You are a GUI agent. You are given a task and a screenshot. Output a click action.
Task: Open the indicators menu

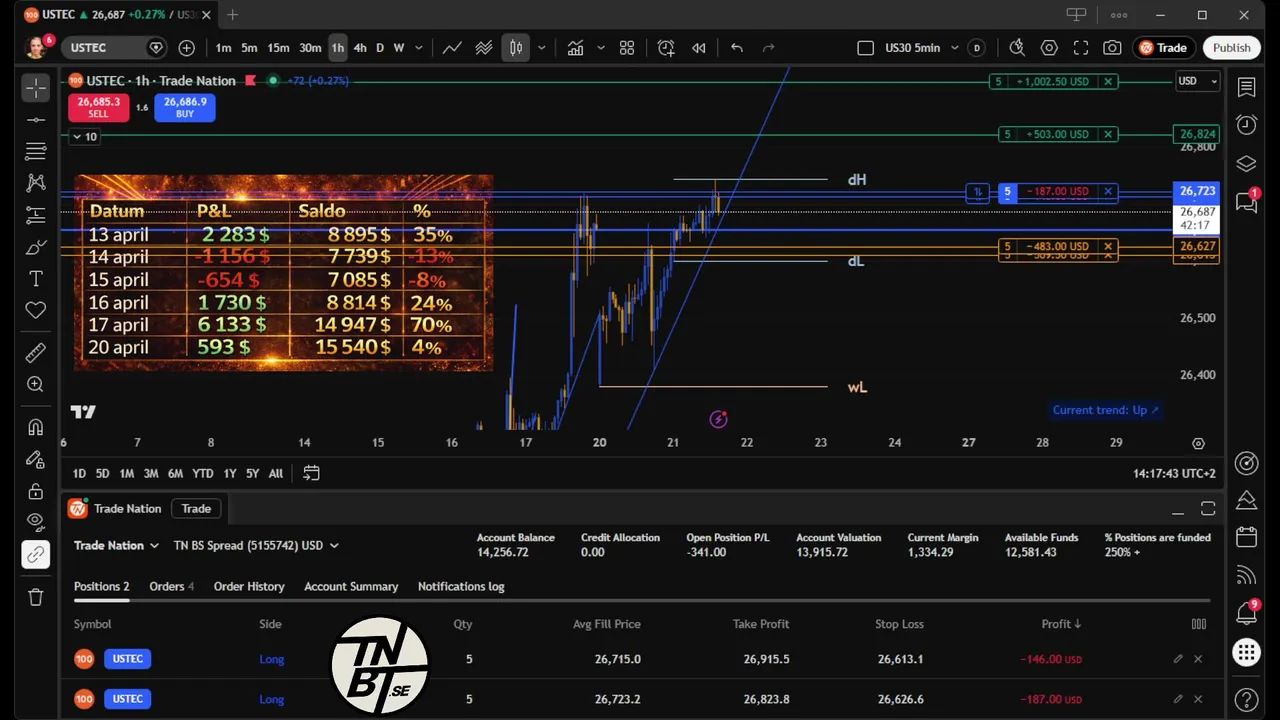pos(575,48)
